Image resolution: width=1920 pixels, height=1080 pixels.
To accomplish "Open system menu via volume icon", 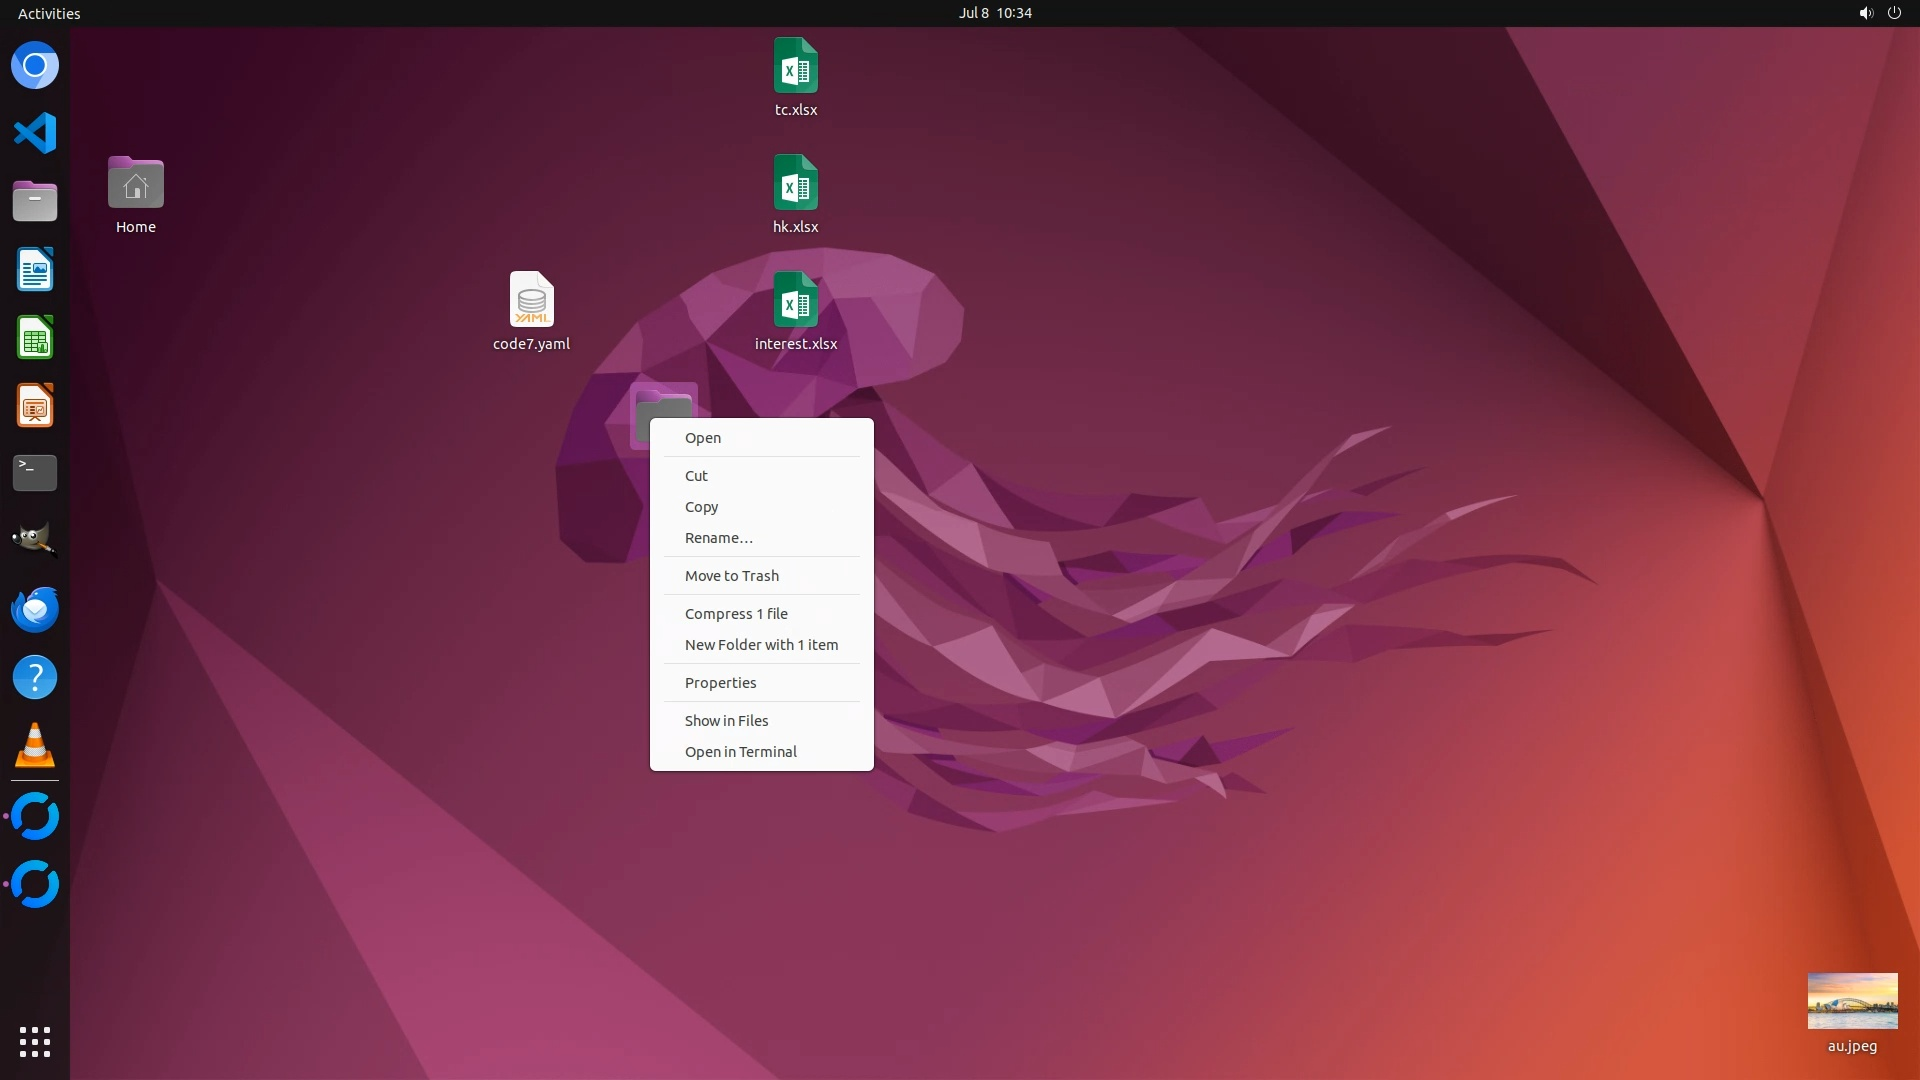I will [1865, 13].
